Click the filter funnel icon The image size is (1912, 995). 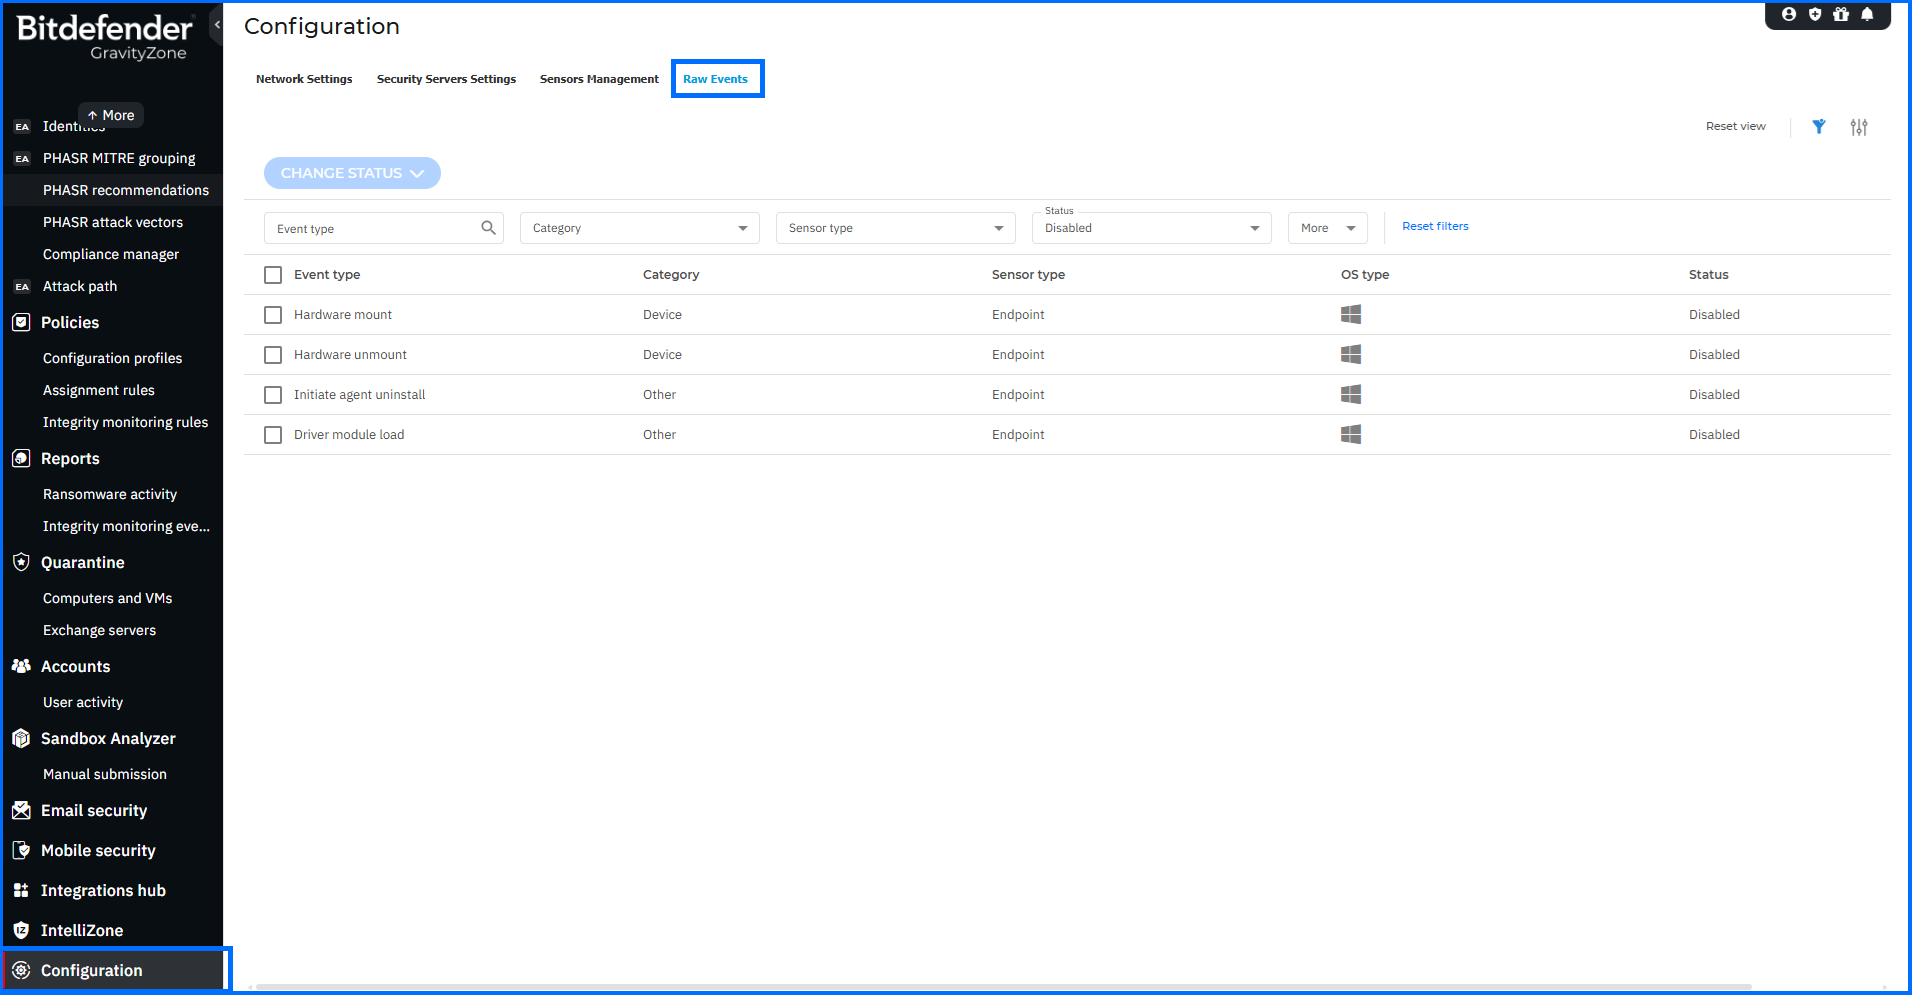(x=1819, y=127)
